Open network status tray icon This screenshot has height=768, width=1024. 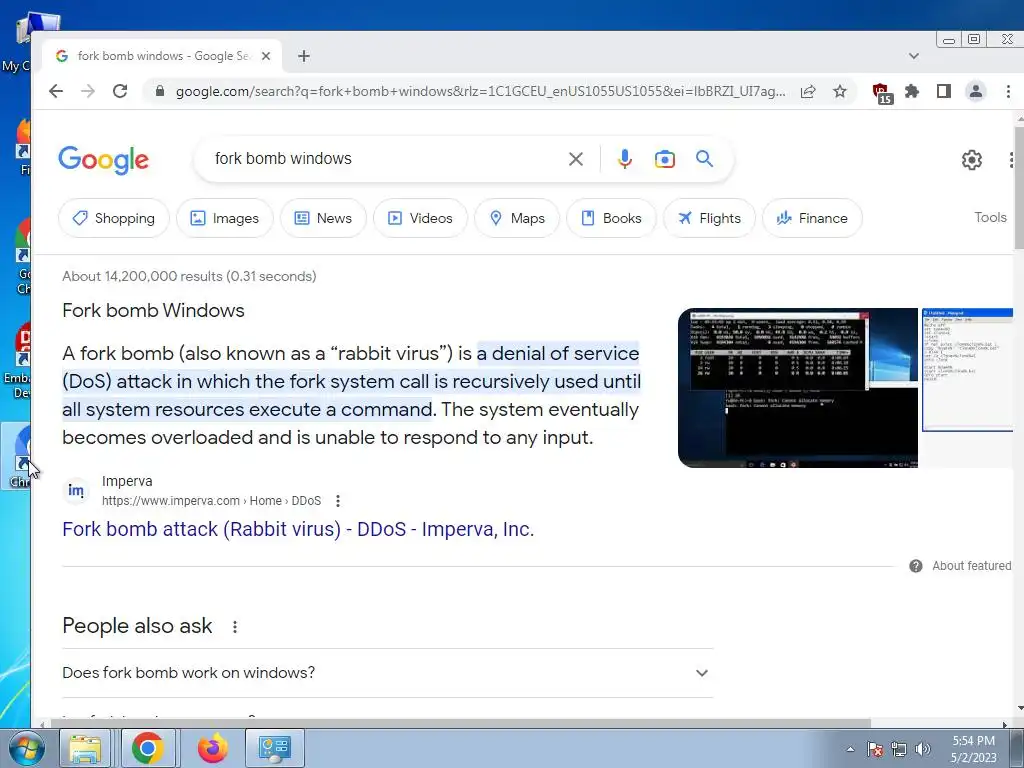(899, 749)
